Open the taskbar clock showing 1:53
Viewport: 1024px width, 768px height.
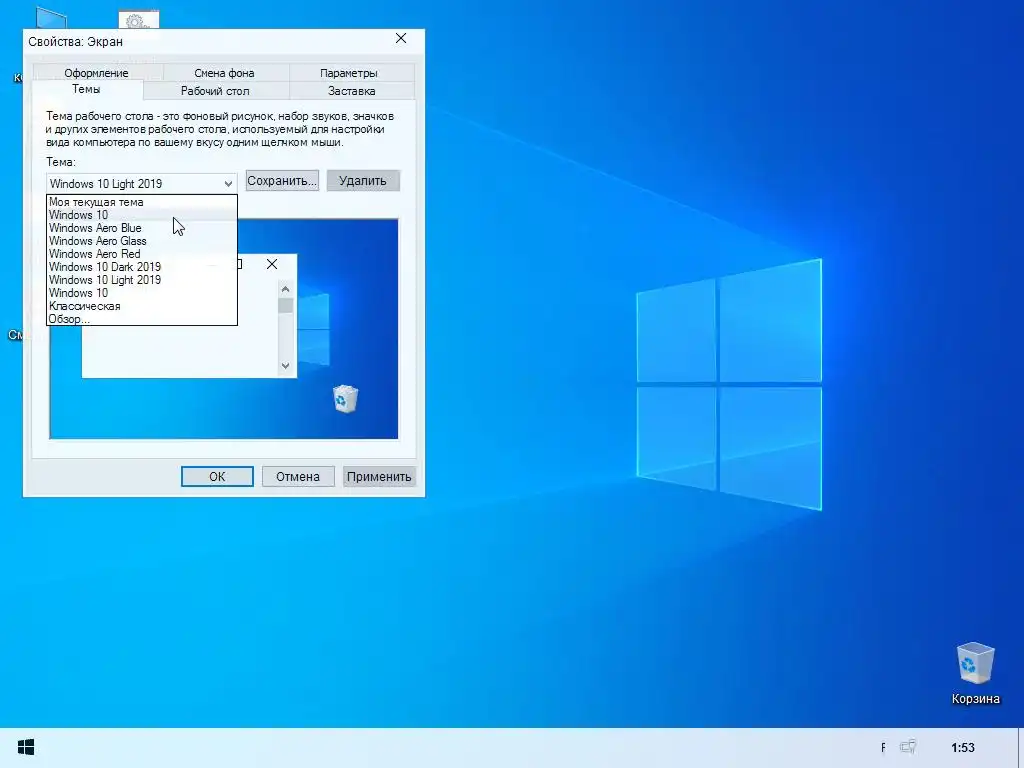click(x=963, y=748)
